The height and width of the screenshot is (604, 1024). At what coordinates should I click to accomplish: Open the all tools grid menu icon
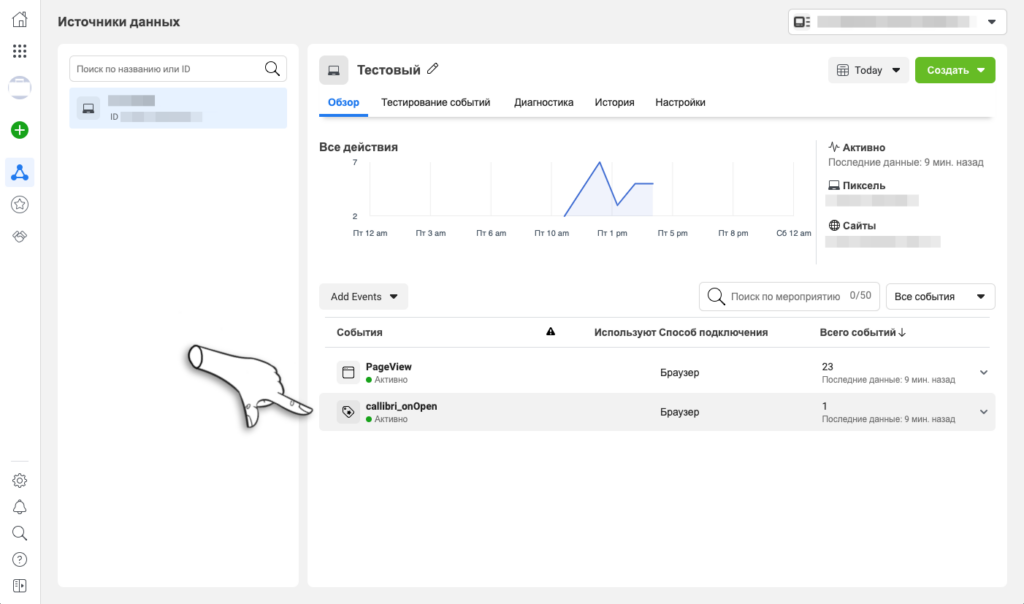[x=20, y=51]
